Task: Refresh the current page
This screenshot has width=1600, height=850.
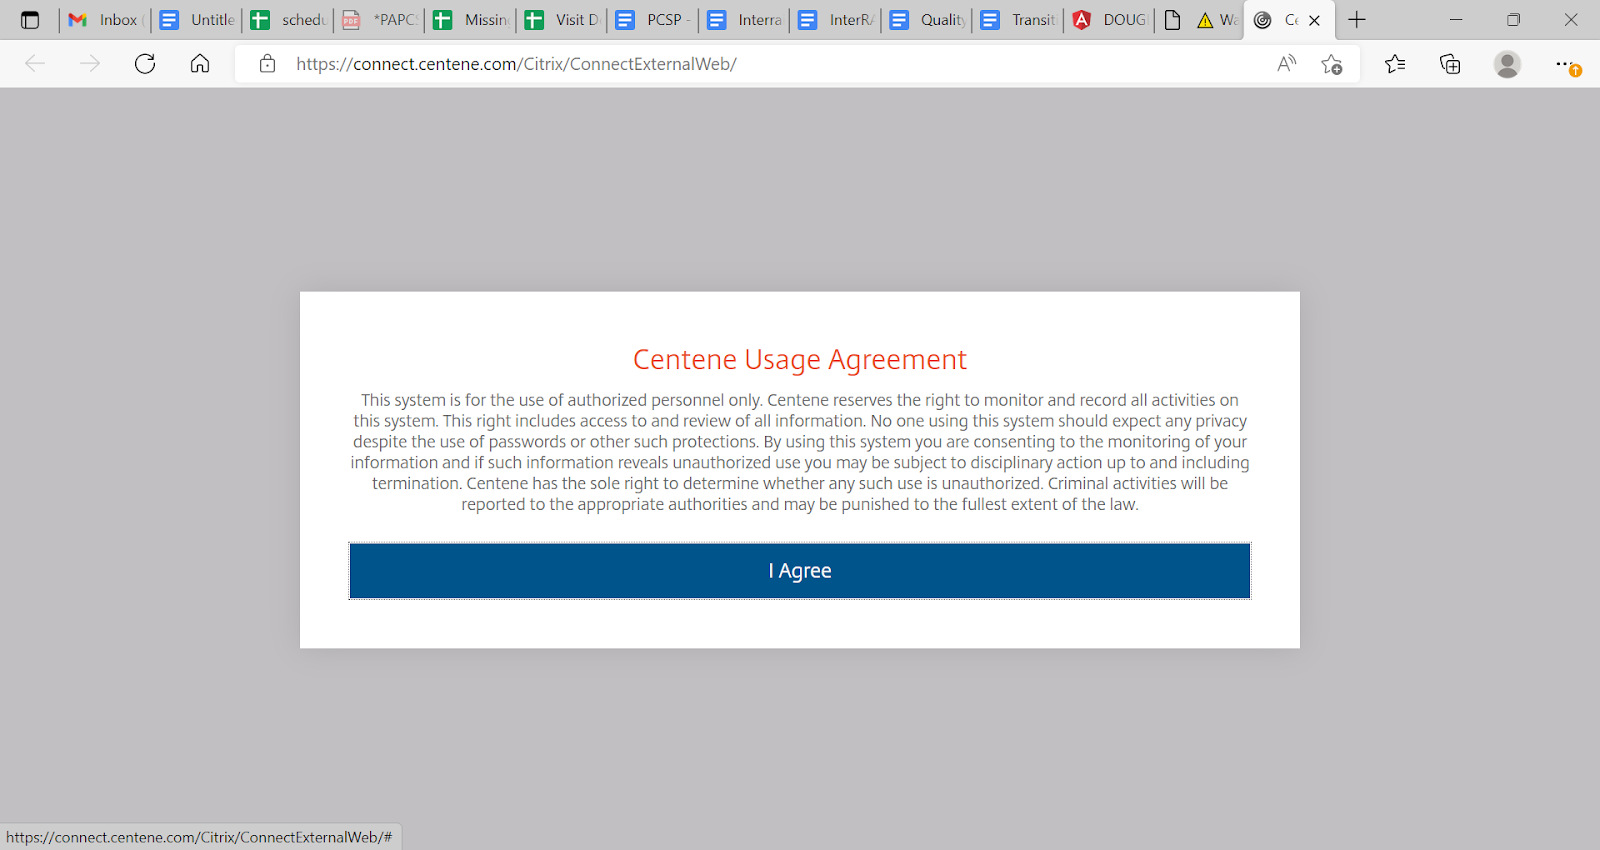Action: coord(145,64)
